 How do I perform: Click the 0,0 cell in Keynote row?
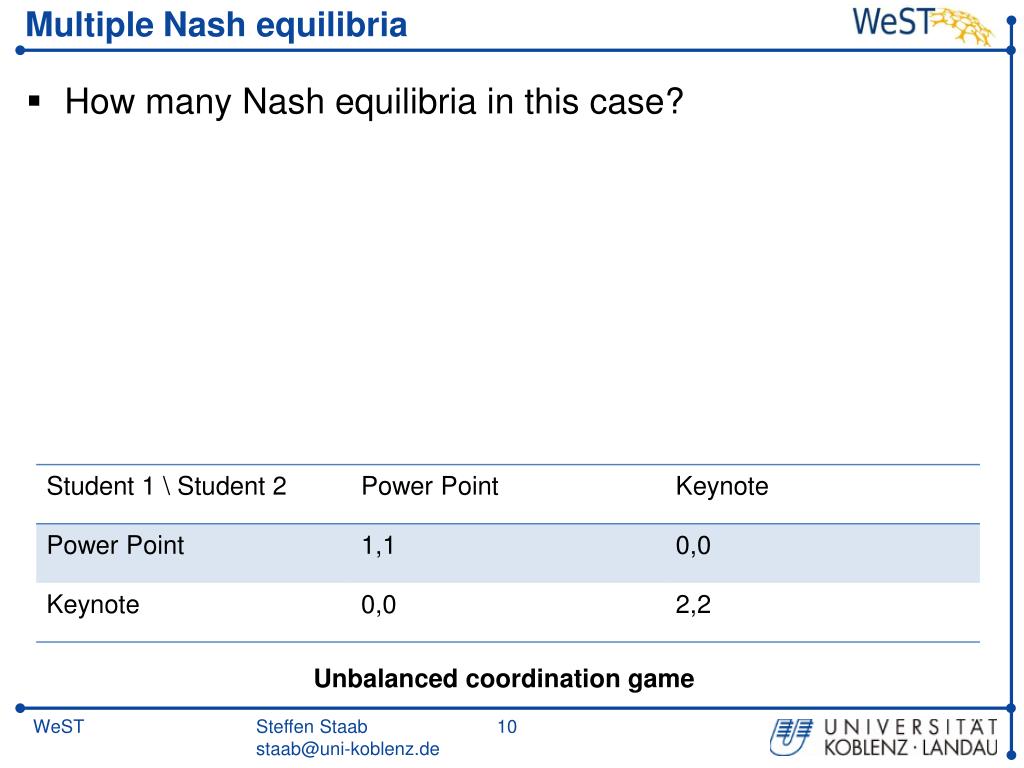(x=379, y=605)
